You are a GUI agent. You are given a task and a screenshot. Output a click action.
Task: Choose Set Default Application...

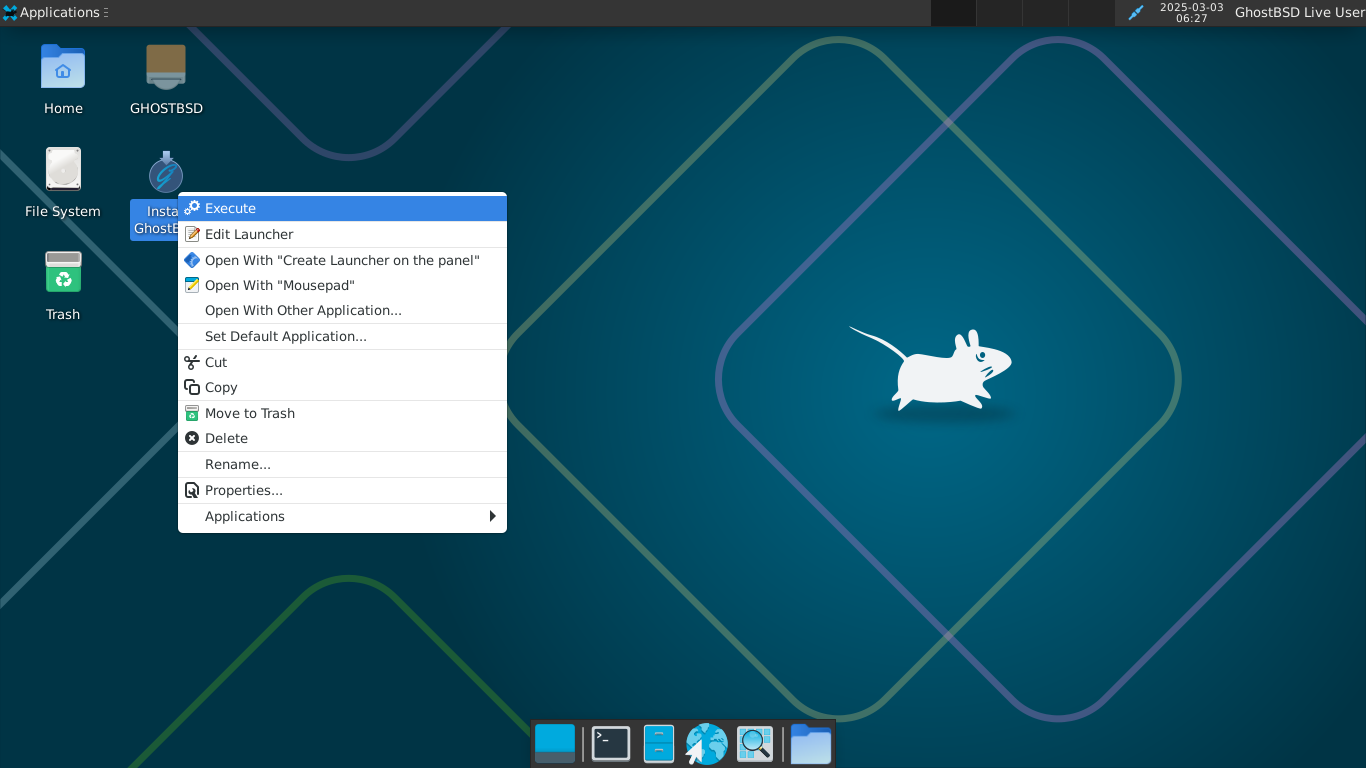342,336
